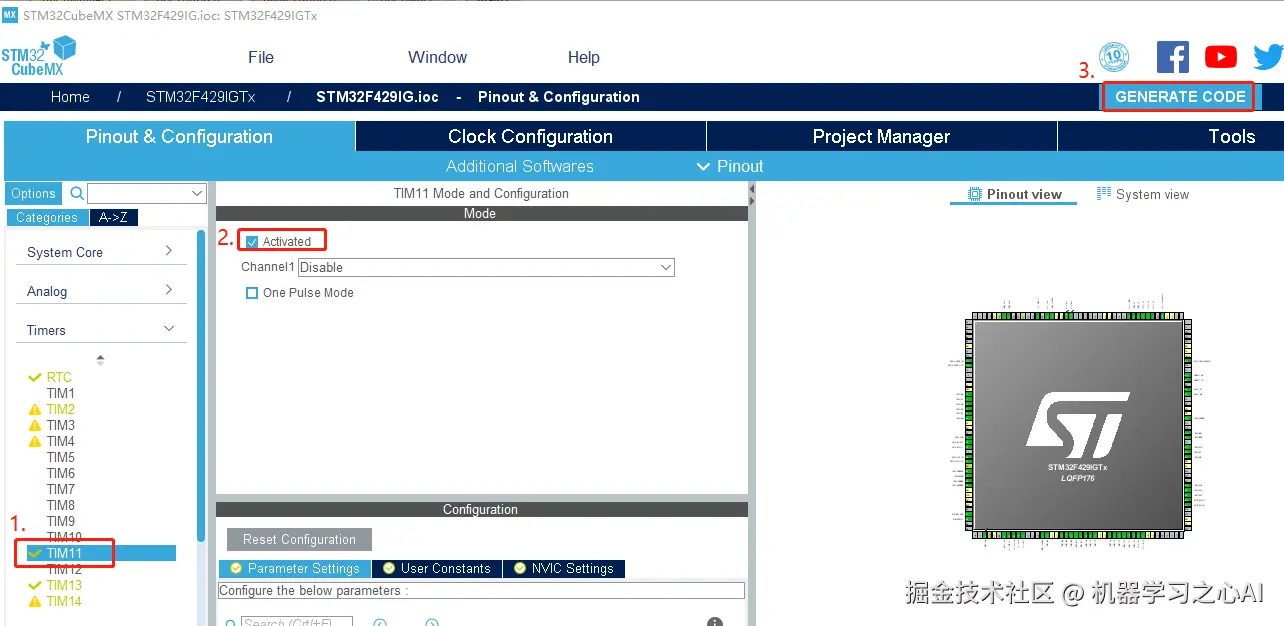
Task: Click the warning icon beside TIM2
Action: [x=35, y=409]
